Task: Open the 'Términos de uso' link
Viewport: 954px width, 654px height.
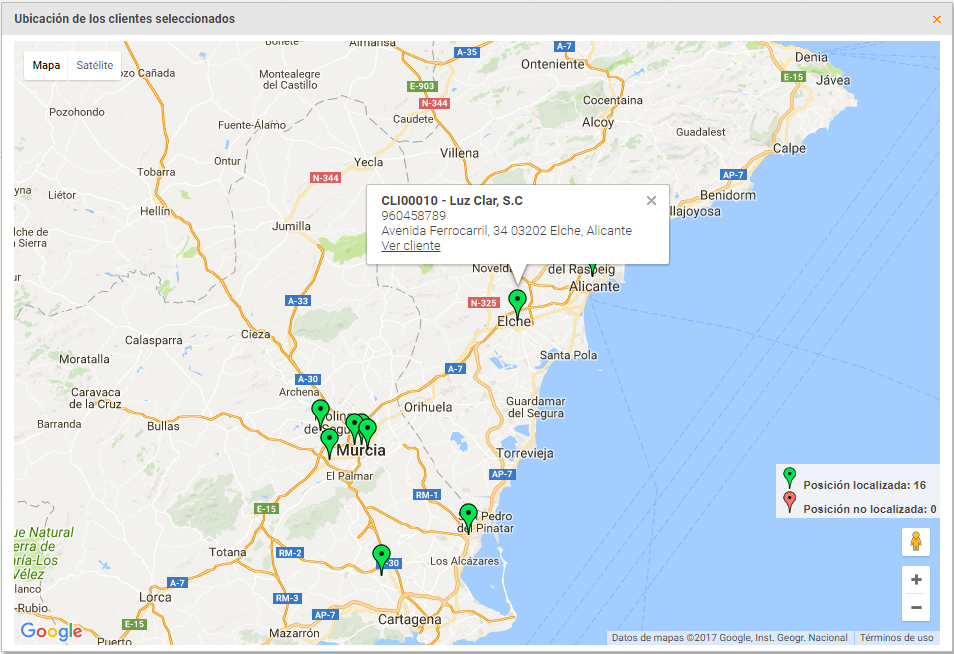Action: coord(896,638)
